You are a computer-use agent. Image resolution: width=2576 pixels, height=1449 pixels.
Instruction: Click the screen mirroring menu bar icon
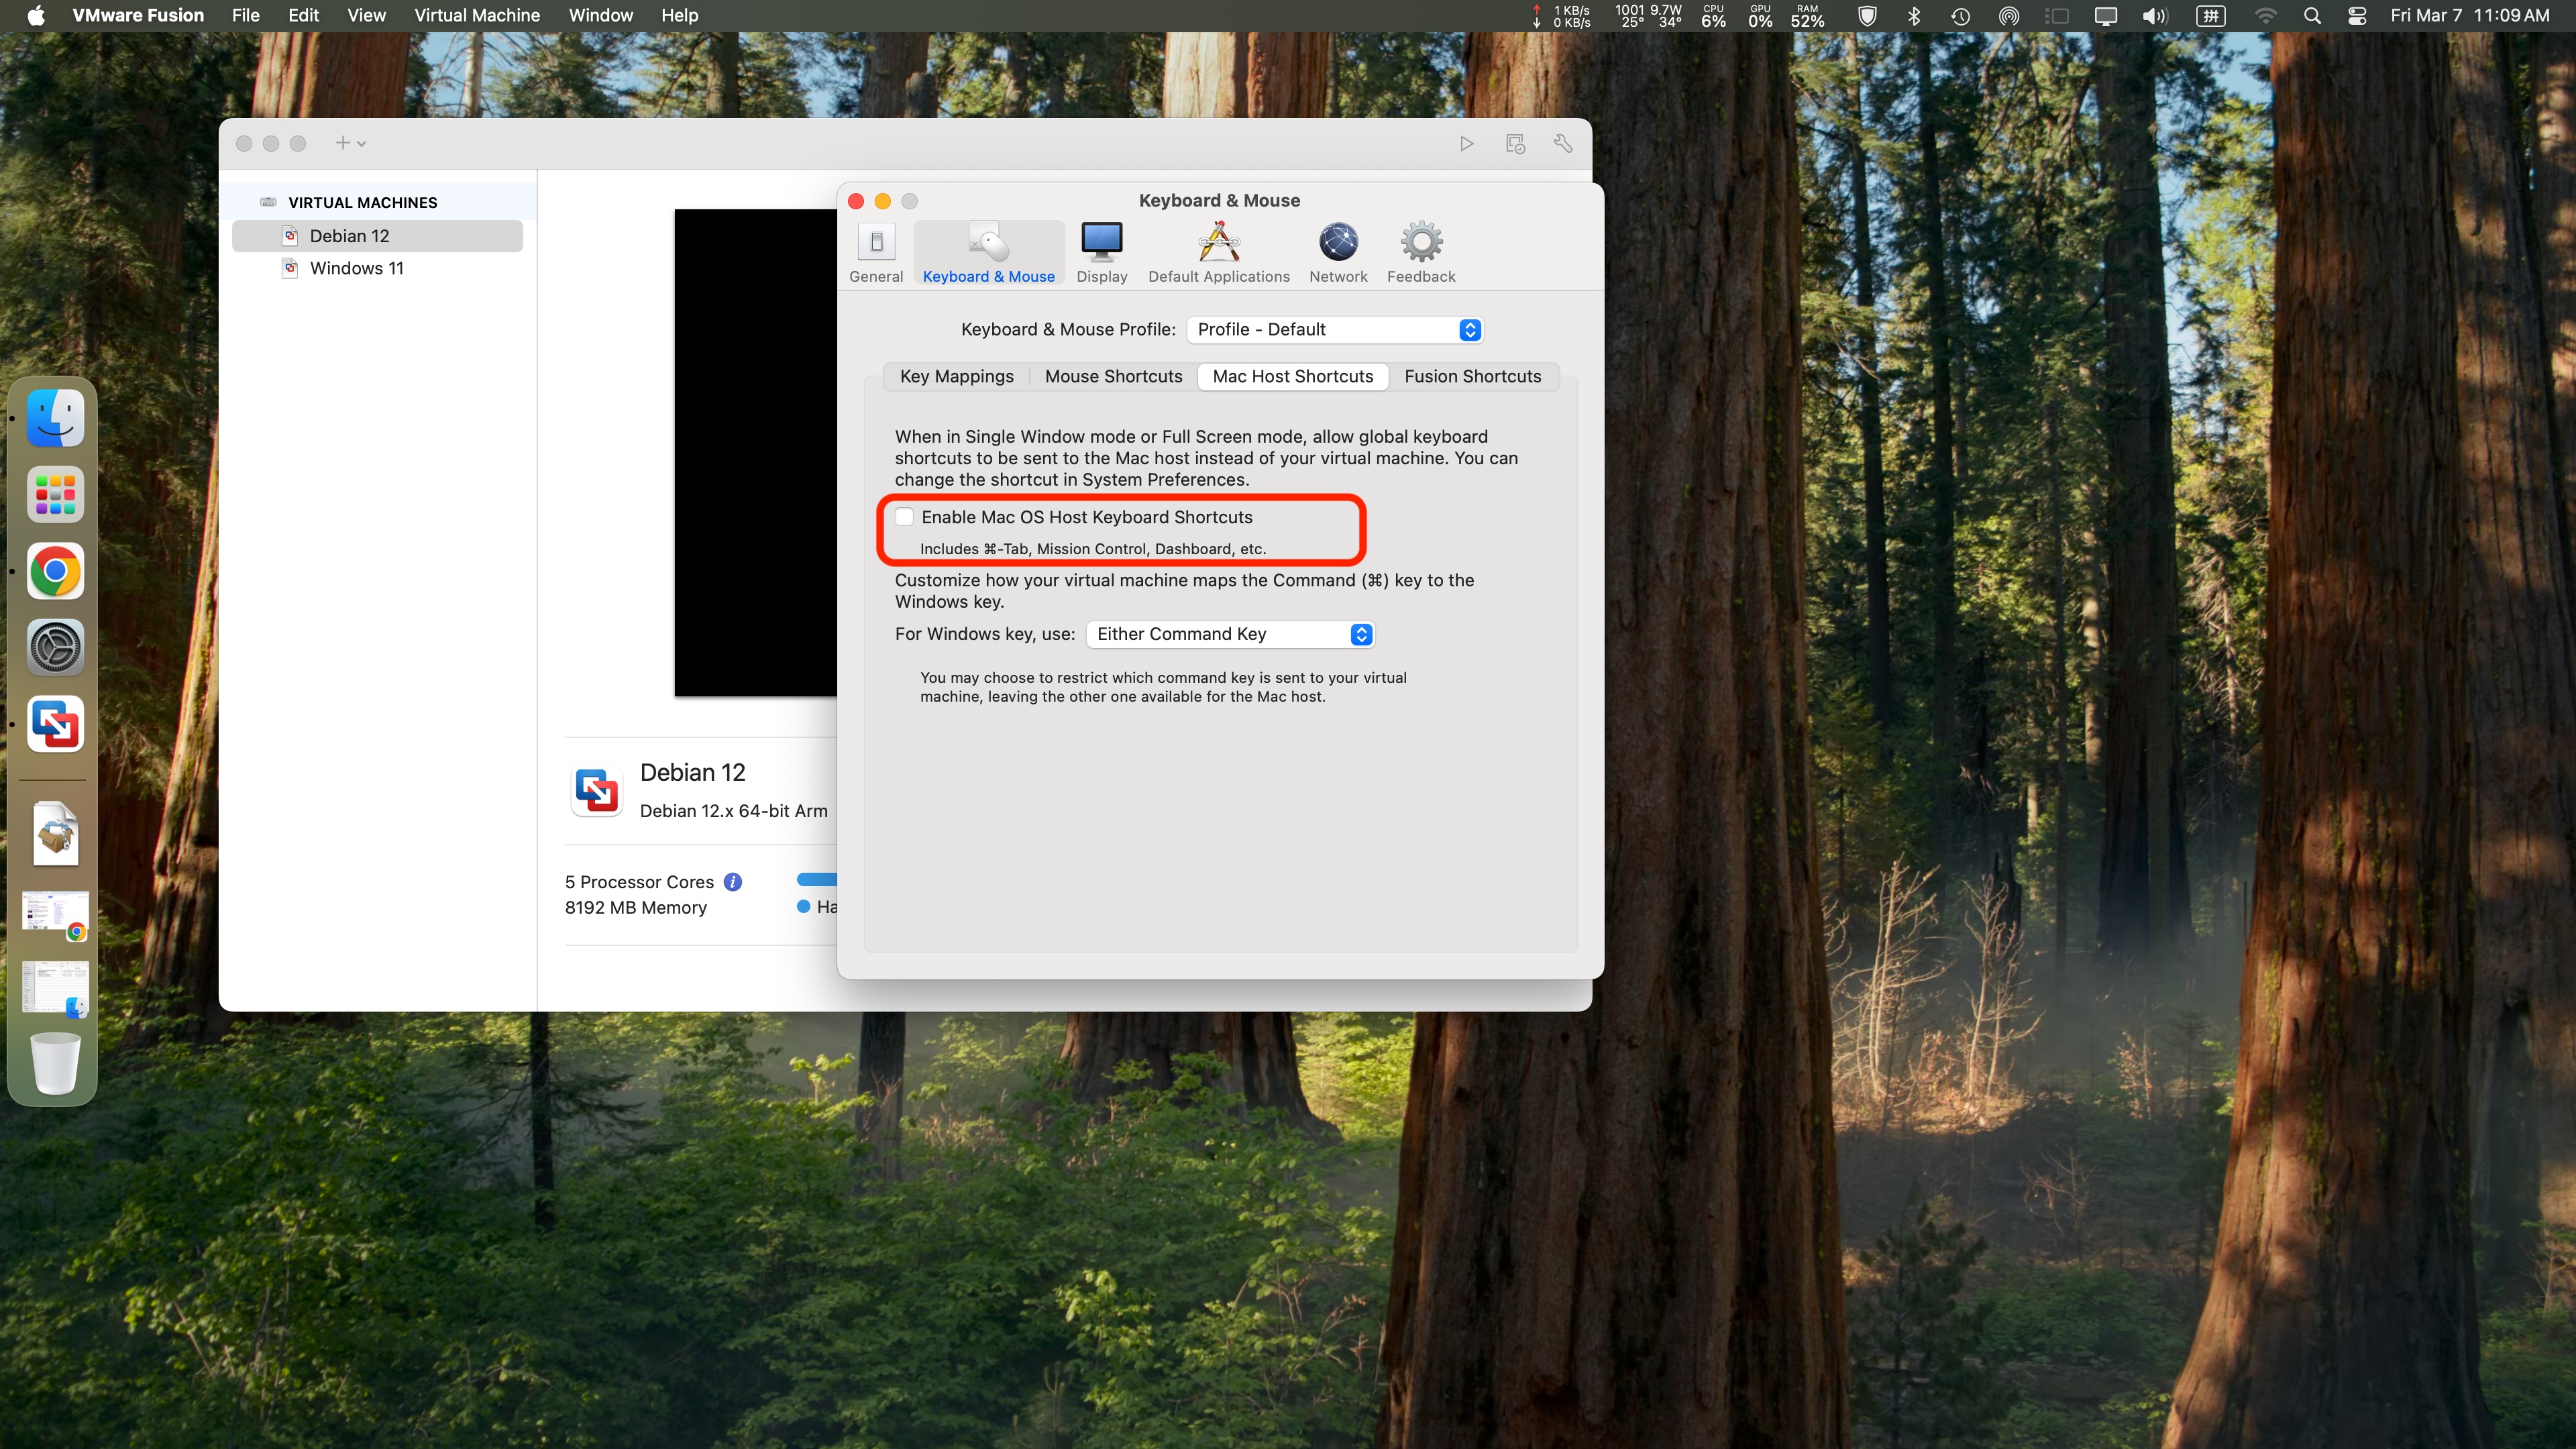tap(2105, 15)
